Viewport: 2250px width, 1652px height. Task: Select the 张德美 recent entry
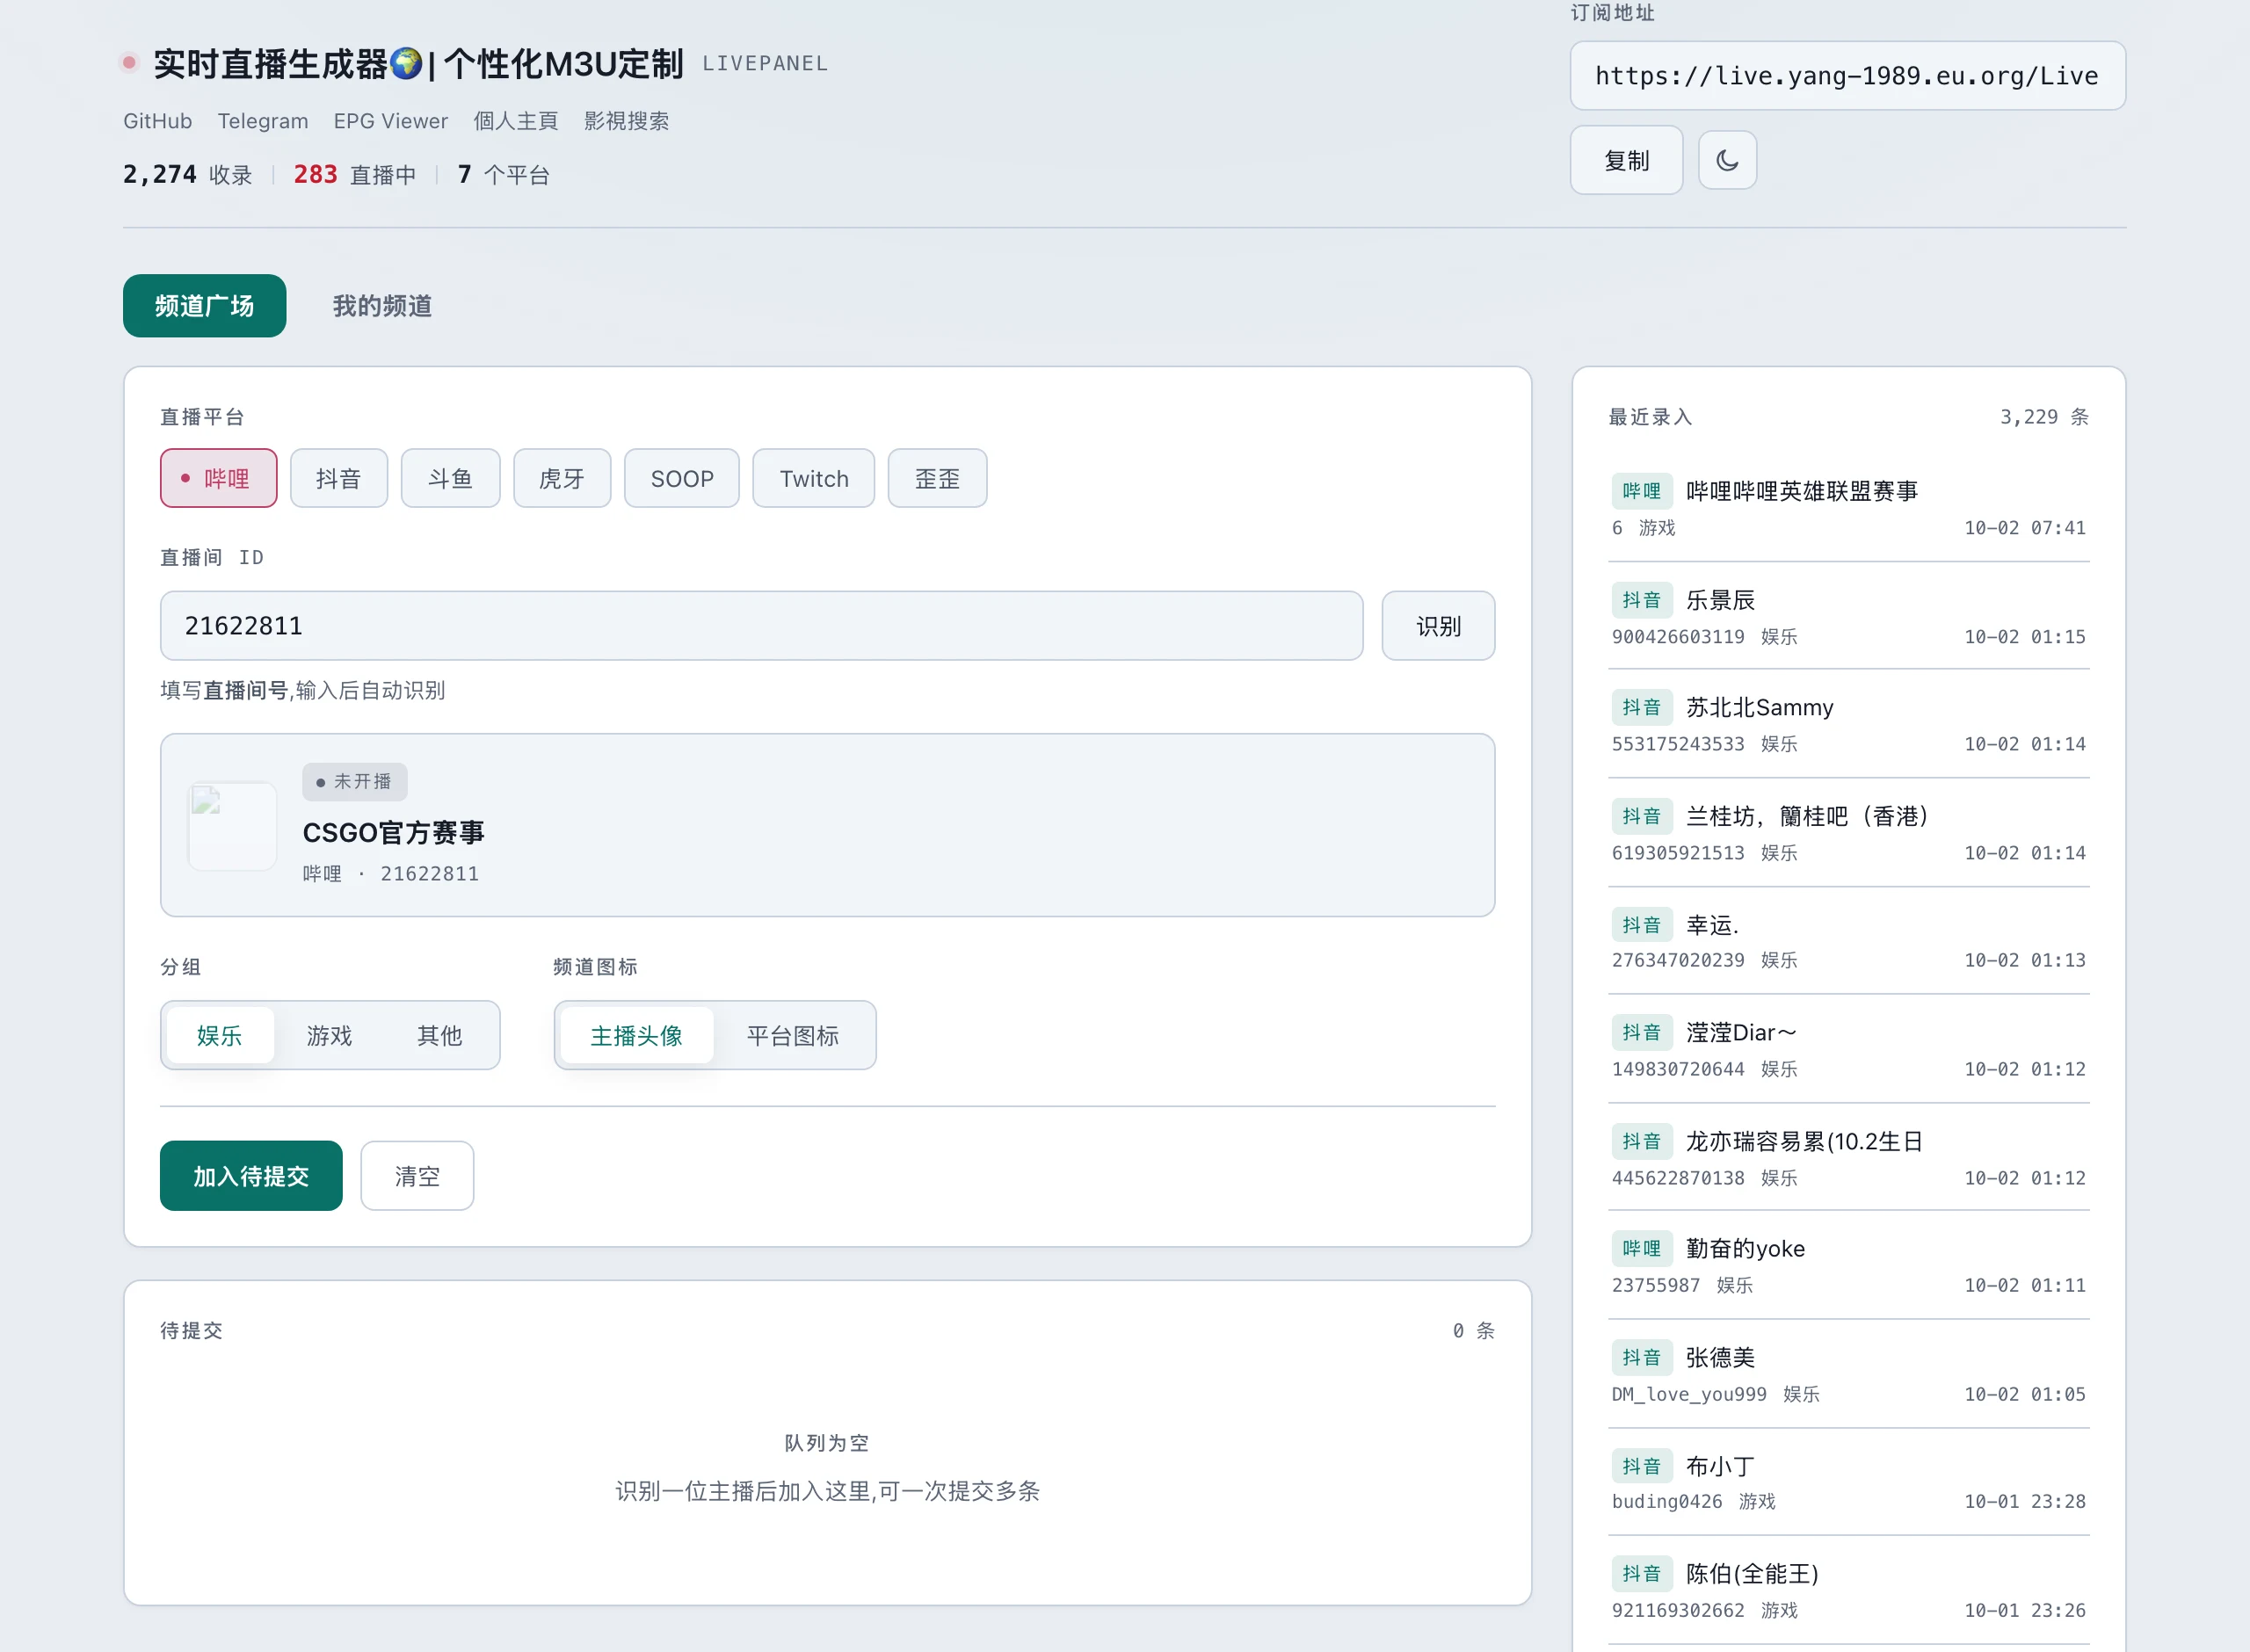tap(1848, 1375)
